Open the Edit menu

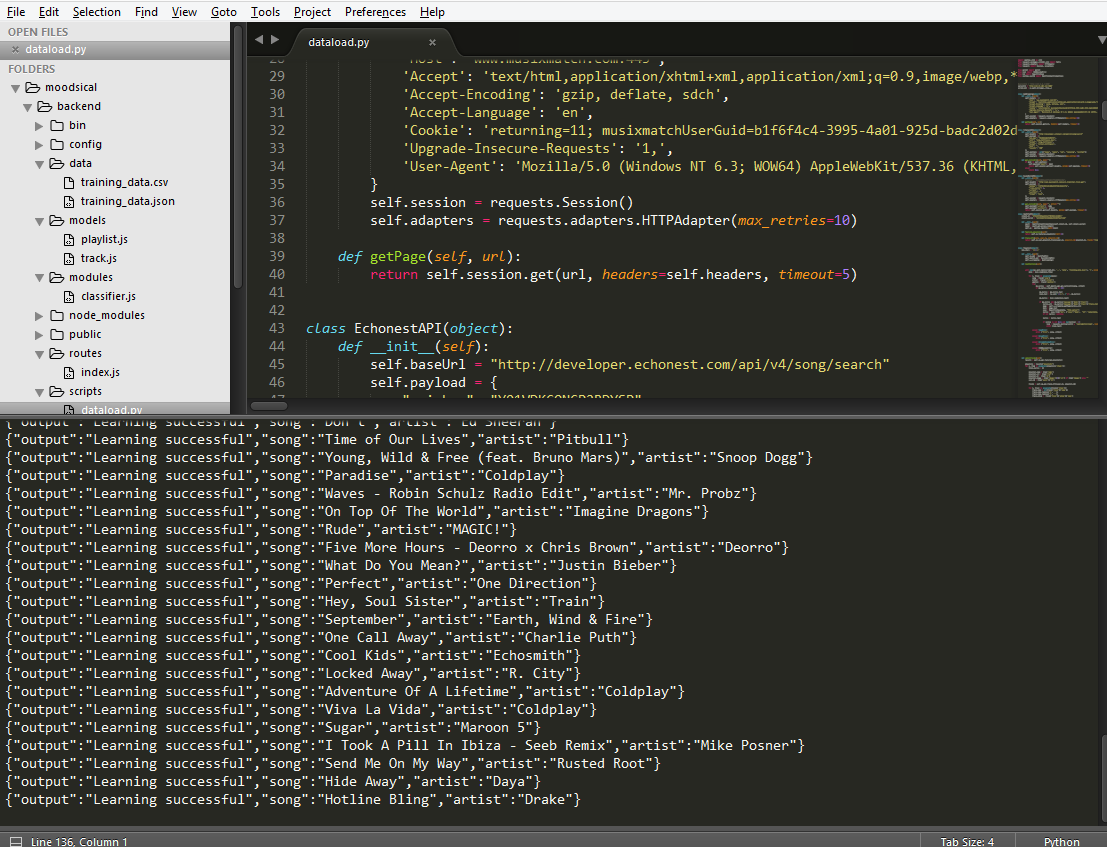(x=49, y=12)
